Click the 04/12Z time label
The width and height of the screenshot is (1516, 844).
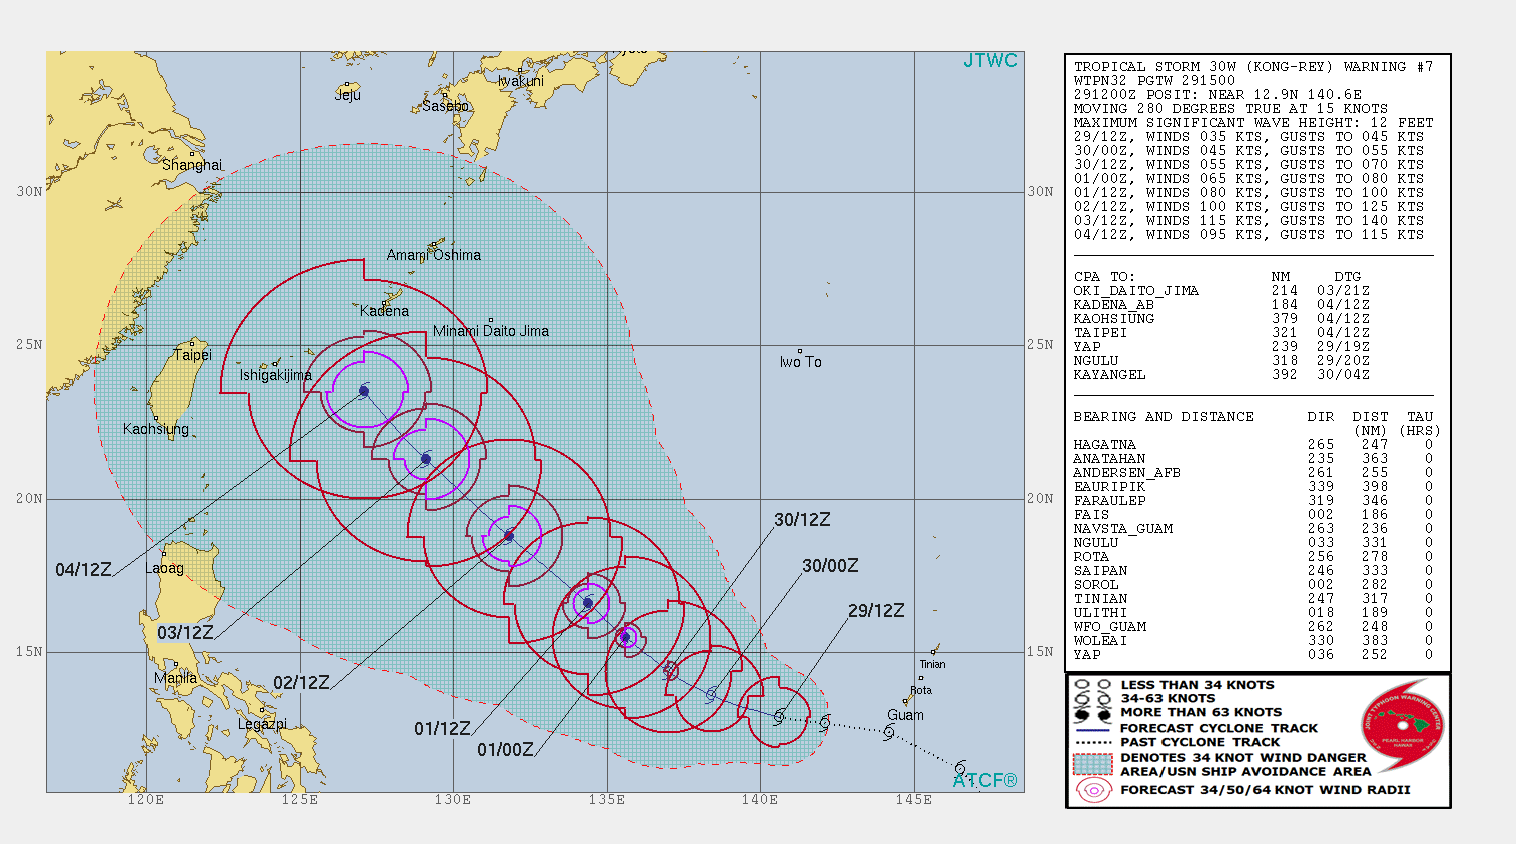pyautogui.click(x=84, y=570)
